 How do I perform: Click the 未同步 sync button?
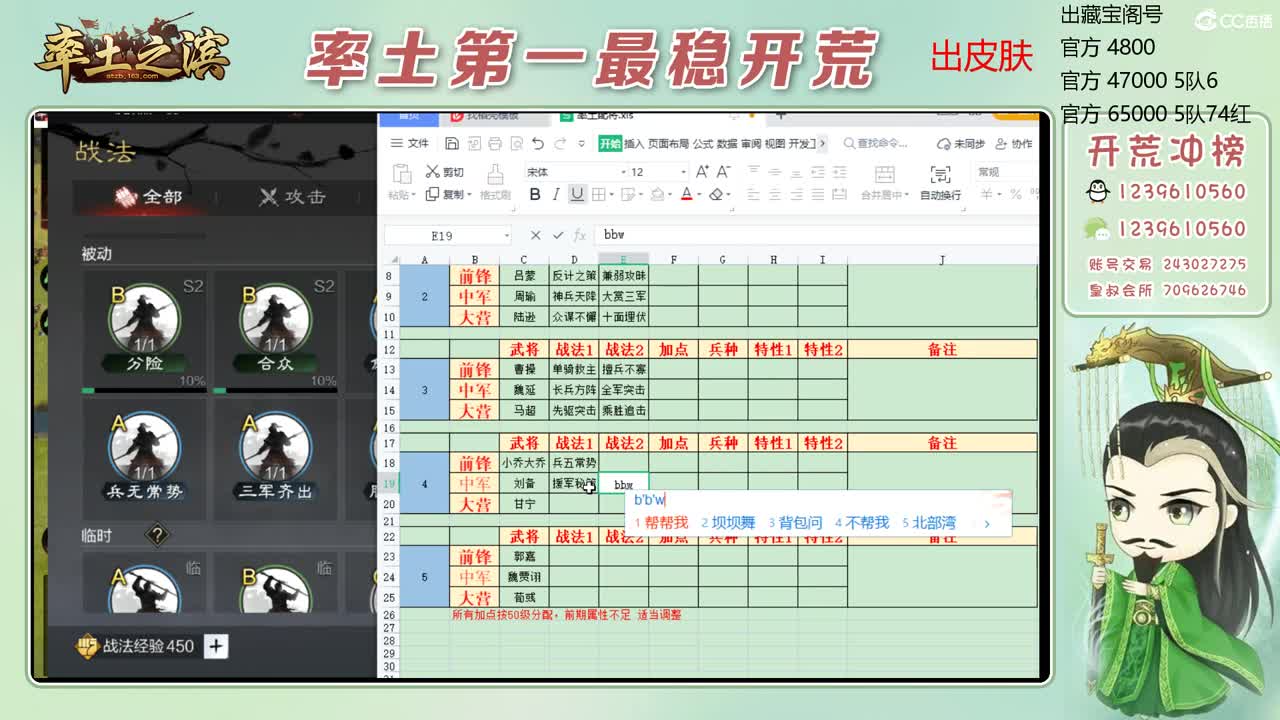coord(961,144)
